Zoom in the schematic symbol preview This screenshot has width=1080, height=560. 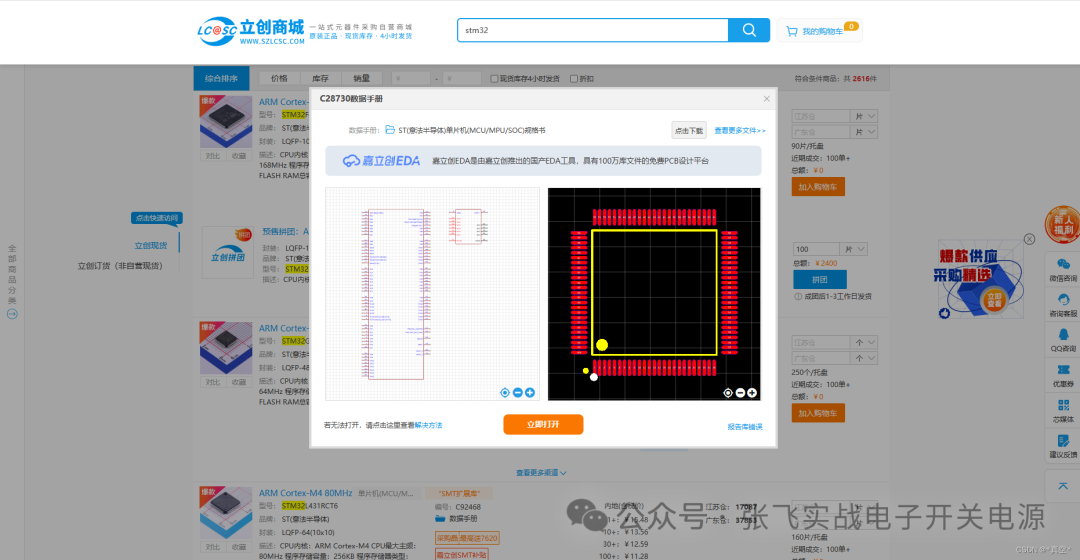pyautogui.click(x=530, y=393)
